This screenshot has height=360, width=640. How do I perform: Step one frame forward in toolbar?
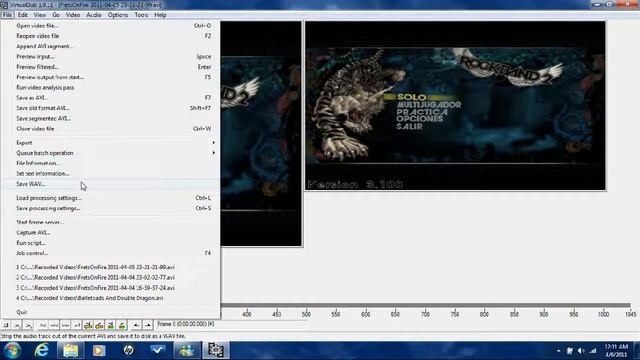tap(65, 325)
